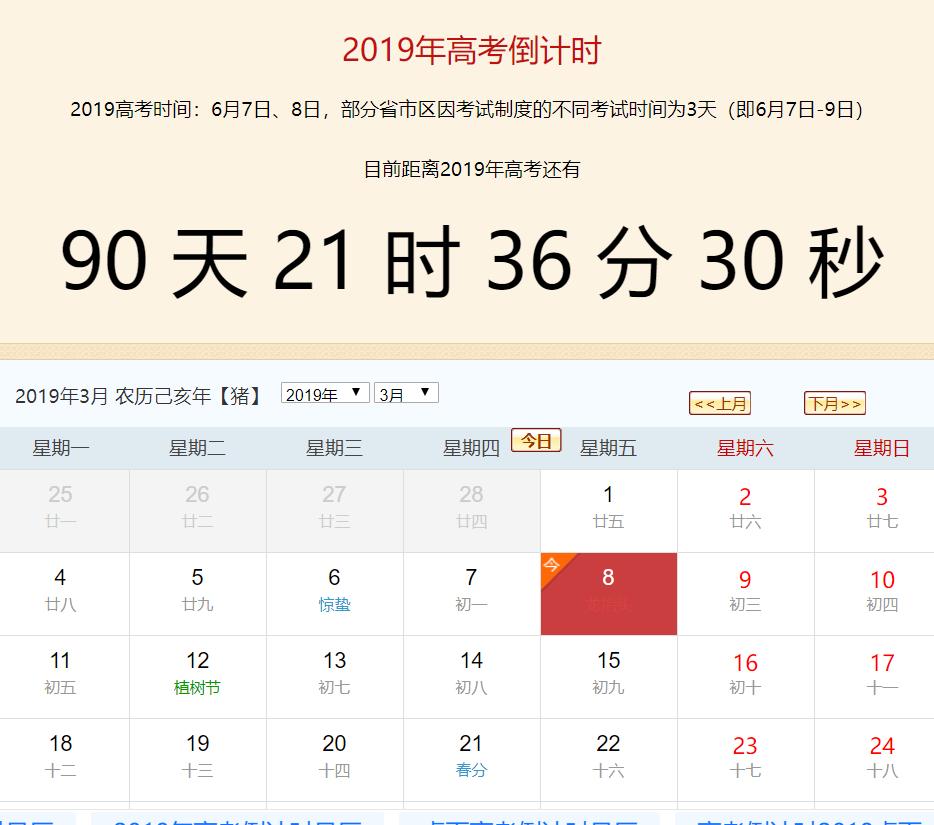Select March 21 春分 cell

point(472,759)
